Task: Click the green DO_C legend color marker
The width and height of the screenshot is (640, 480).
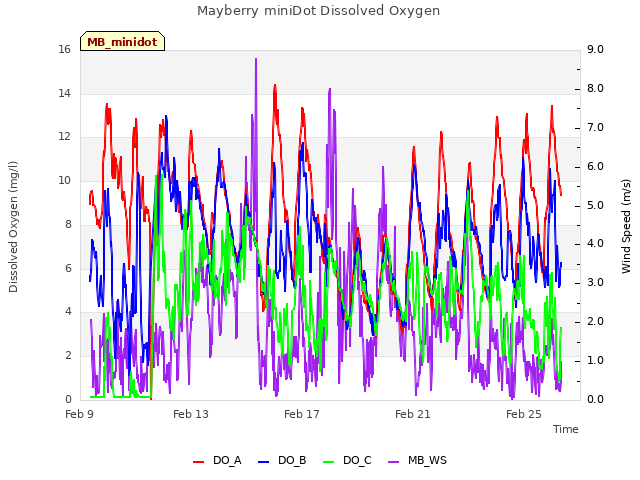Action: (x=329, y=462)
